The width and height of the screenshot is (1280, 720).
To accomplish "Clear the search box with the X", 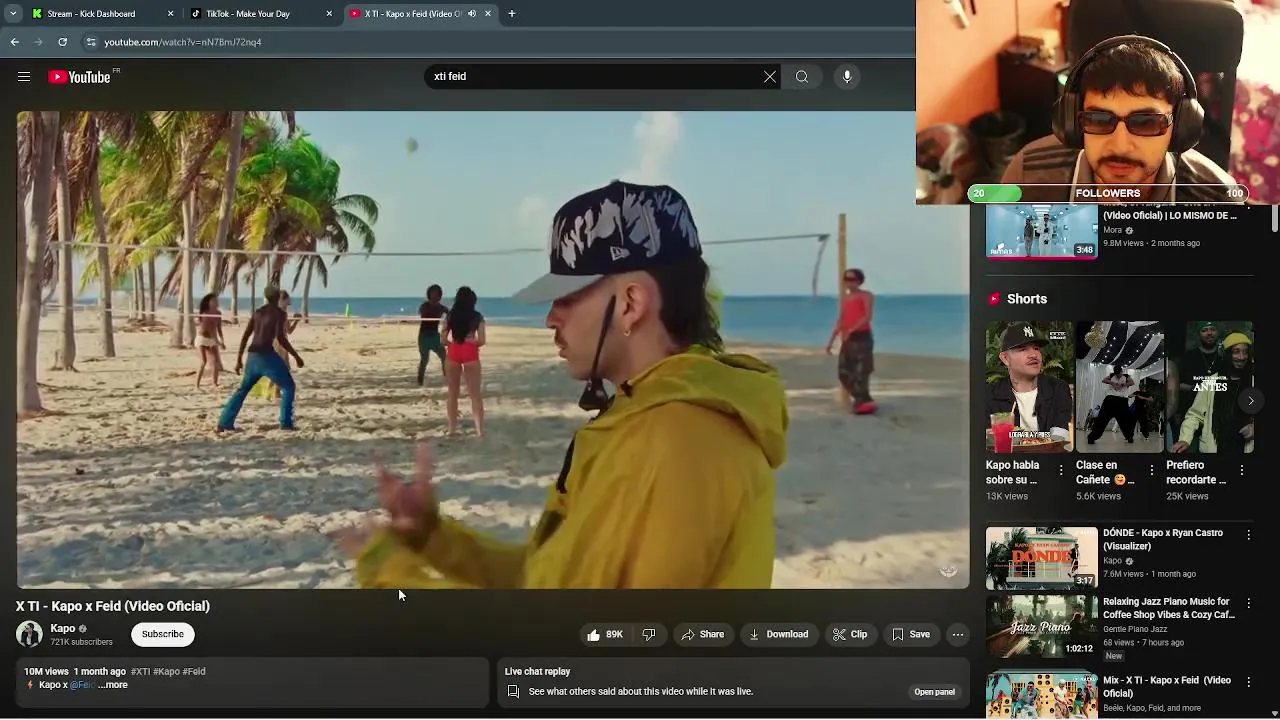I will [x=770, y=77].
